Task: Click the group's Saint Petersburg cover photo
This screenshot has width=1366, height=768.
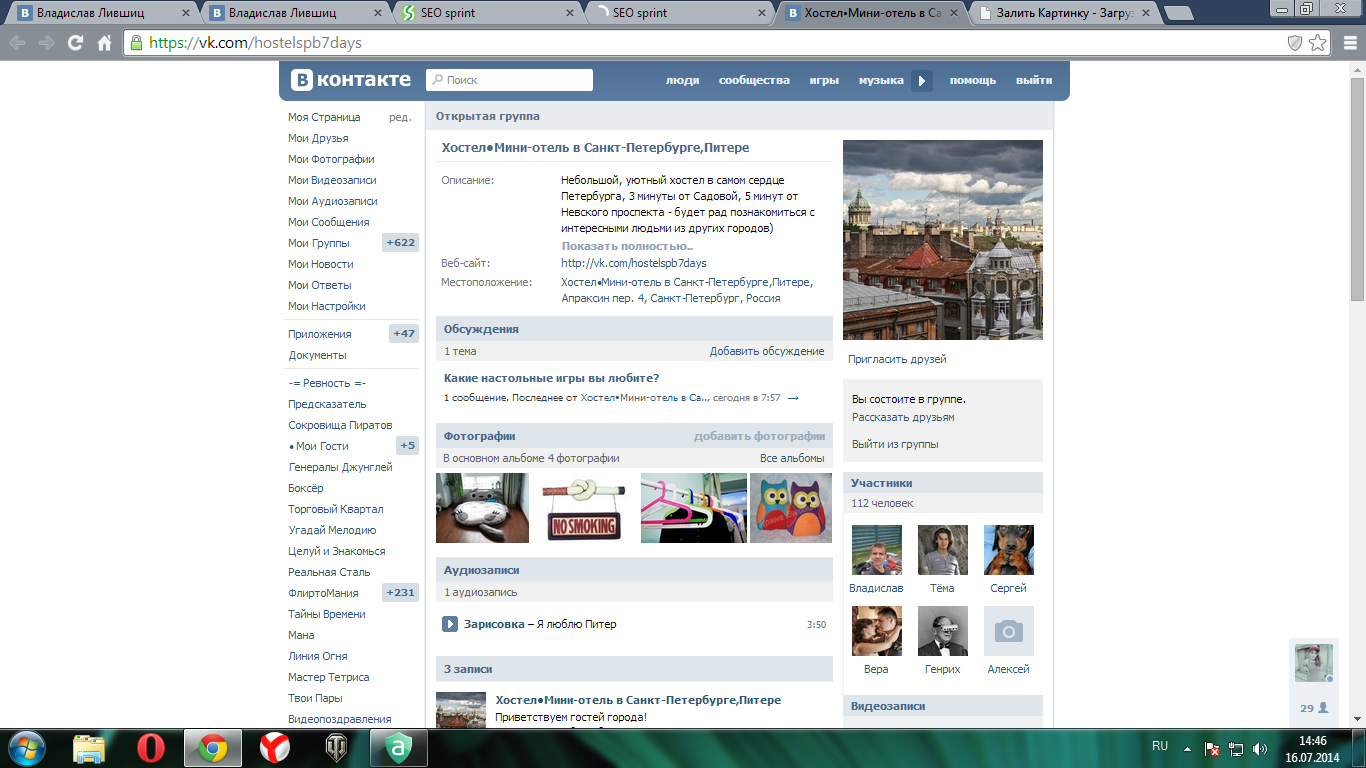Action: [943, 240]
